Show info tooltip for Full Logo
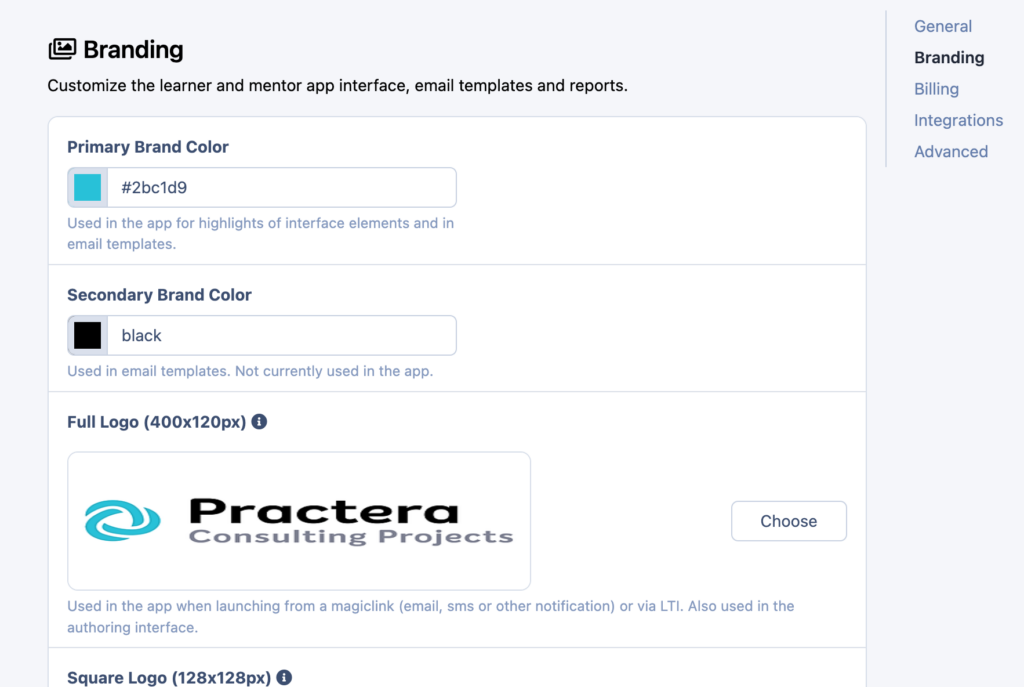 click(x=259, y=422)
